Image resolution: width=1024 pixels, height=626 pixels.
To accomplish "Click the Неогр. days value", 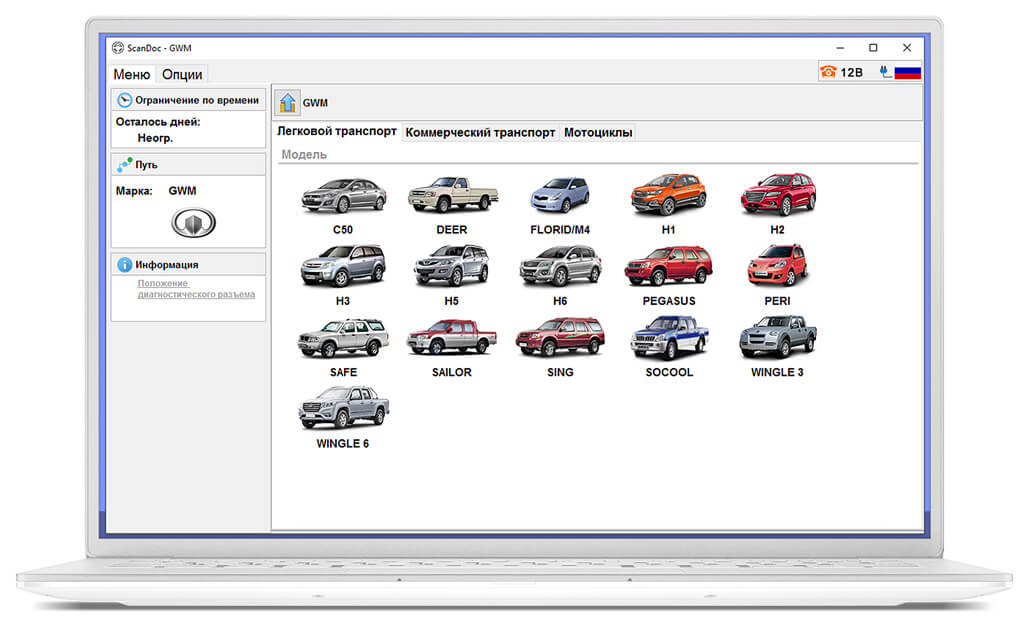I will pos(155,138).
